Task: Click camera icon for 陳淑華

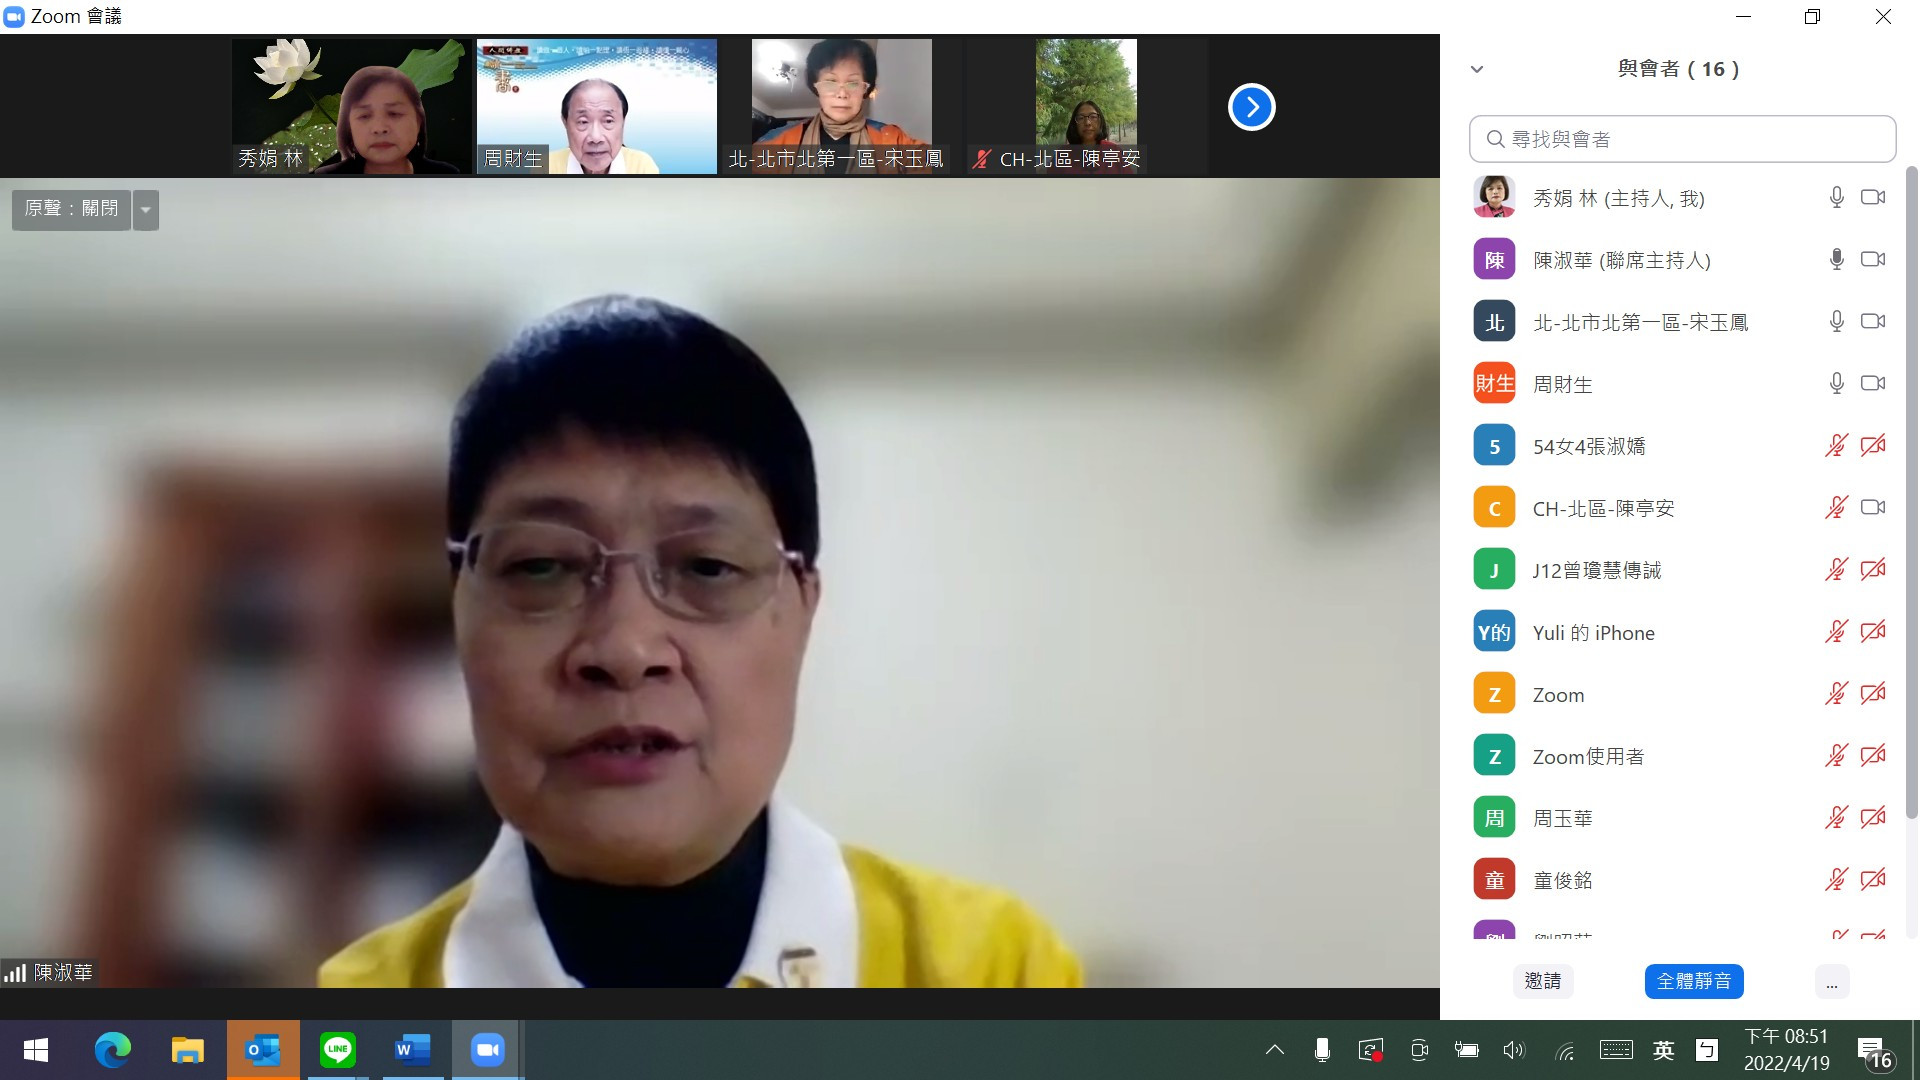Action: click(1872, 260)
